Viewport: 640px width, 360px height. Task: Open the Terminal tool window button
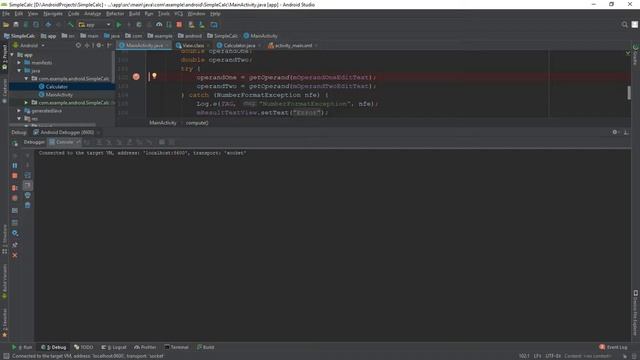(x=176, y=347)
